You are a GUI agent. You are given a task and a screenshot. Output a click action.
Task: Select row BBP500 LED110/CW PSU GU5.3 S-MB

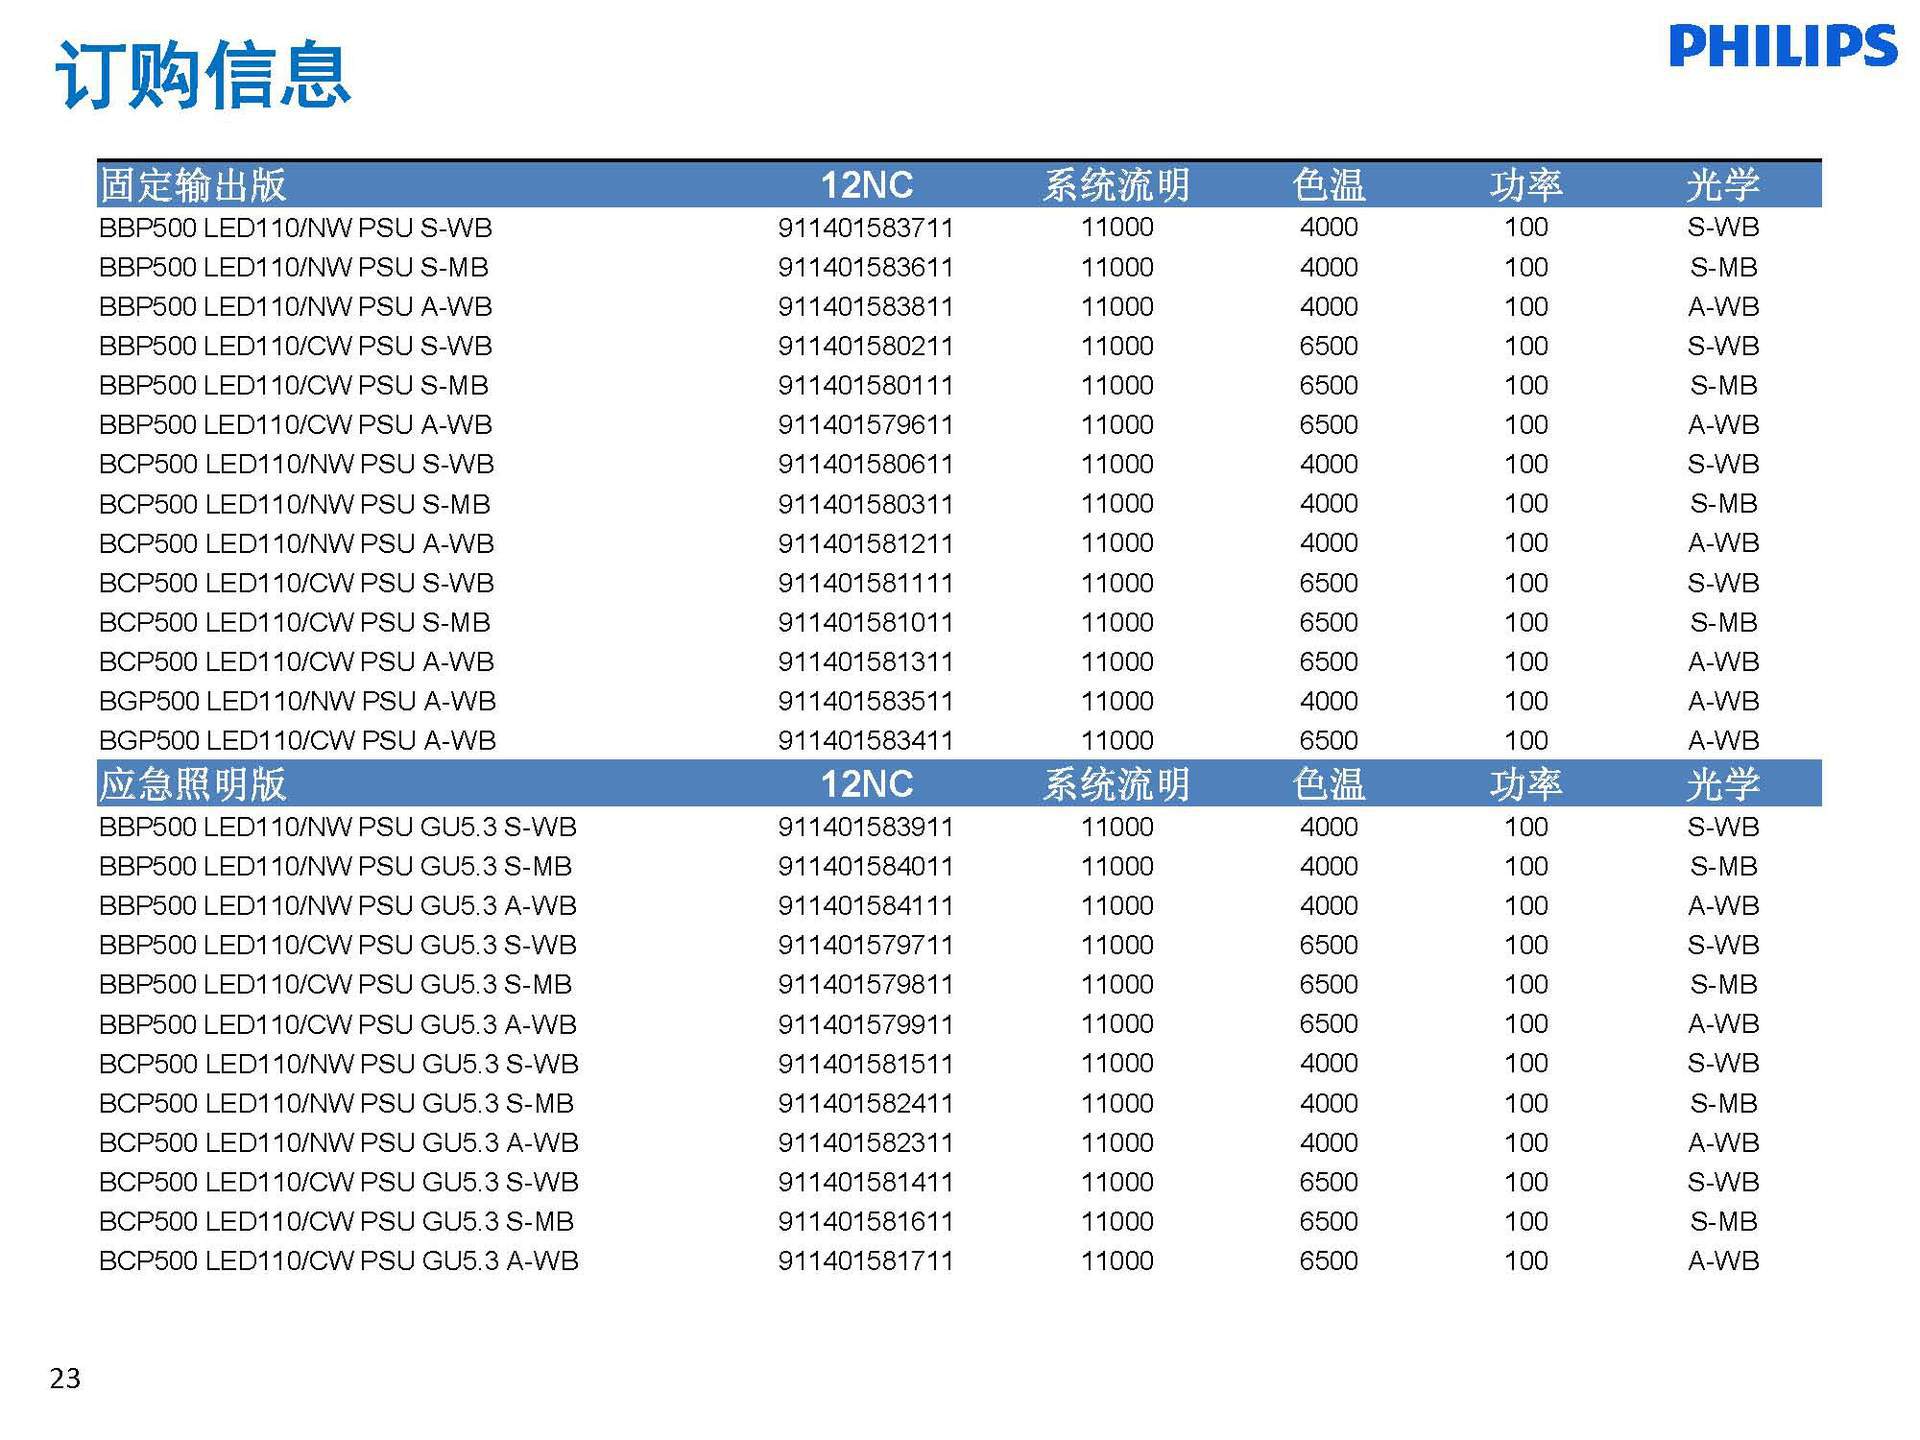pyautogui.click(x=335, y=985)
